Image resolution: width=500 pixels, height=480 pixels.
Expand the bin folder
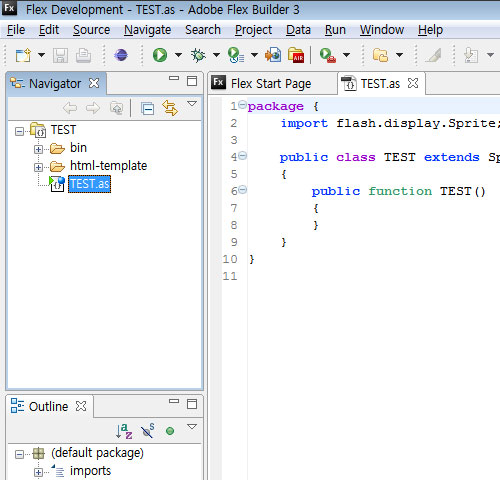click(38, 149)
